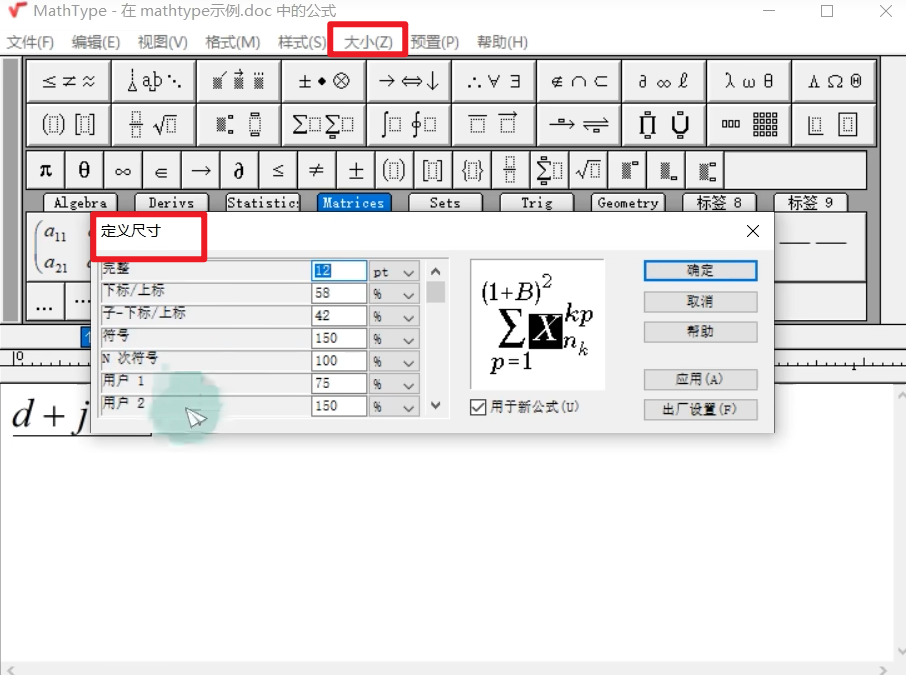Open the 样式(S) menu
This screenshot has height=675, width=906.
pos(302,42)
